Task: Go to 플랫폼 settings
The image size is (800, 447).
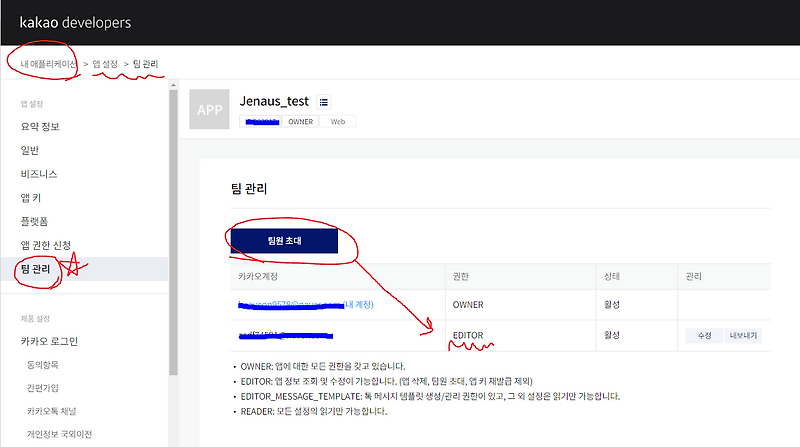Action: pyautogui.click(x=34, y=221)
